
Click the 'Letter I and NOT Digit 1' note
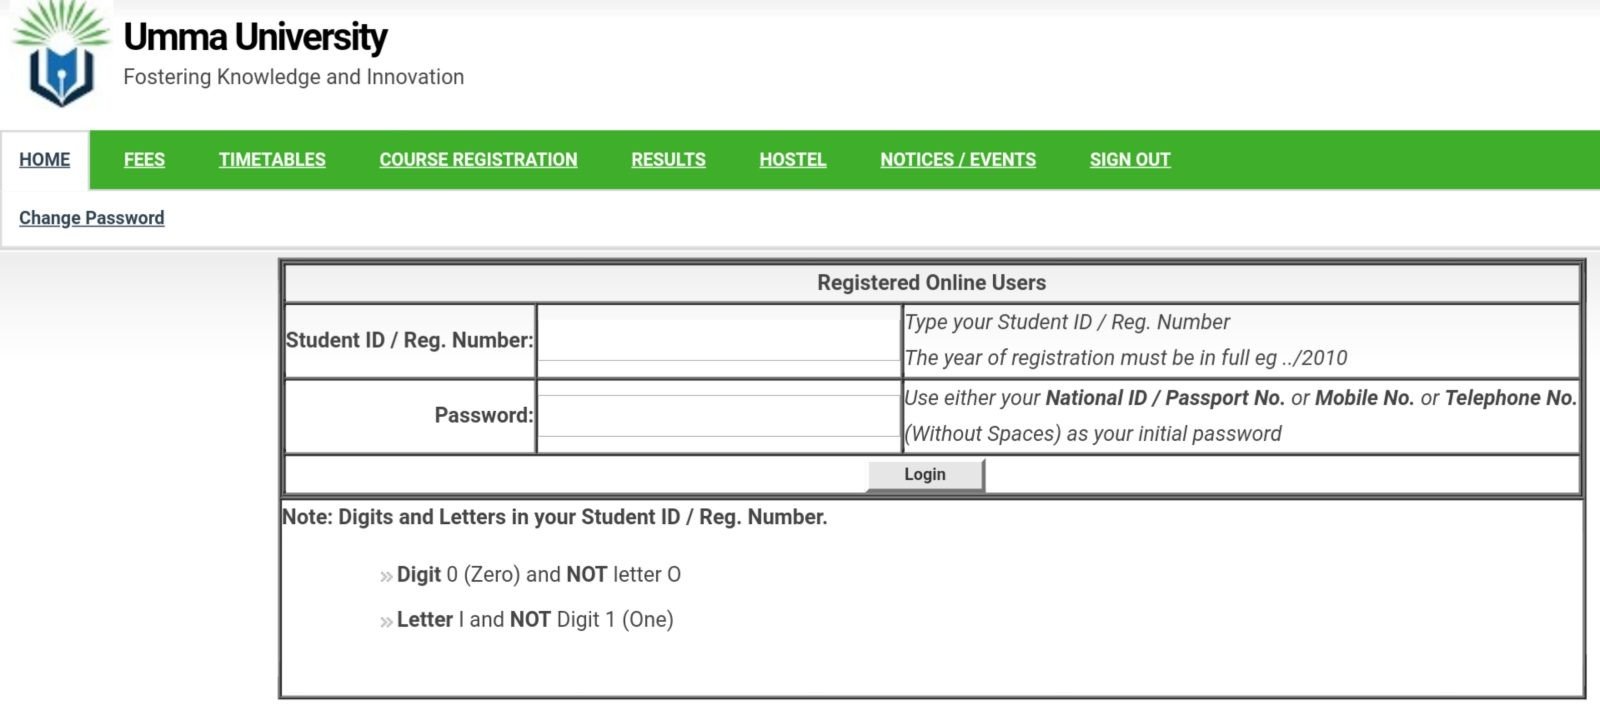click(535, 620)
